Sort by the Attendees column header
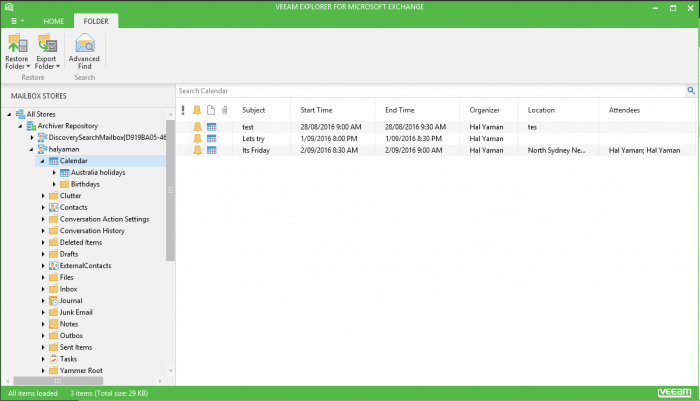700x401 pixels. [624, 110]
